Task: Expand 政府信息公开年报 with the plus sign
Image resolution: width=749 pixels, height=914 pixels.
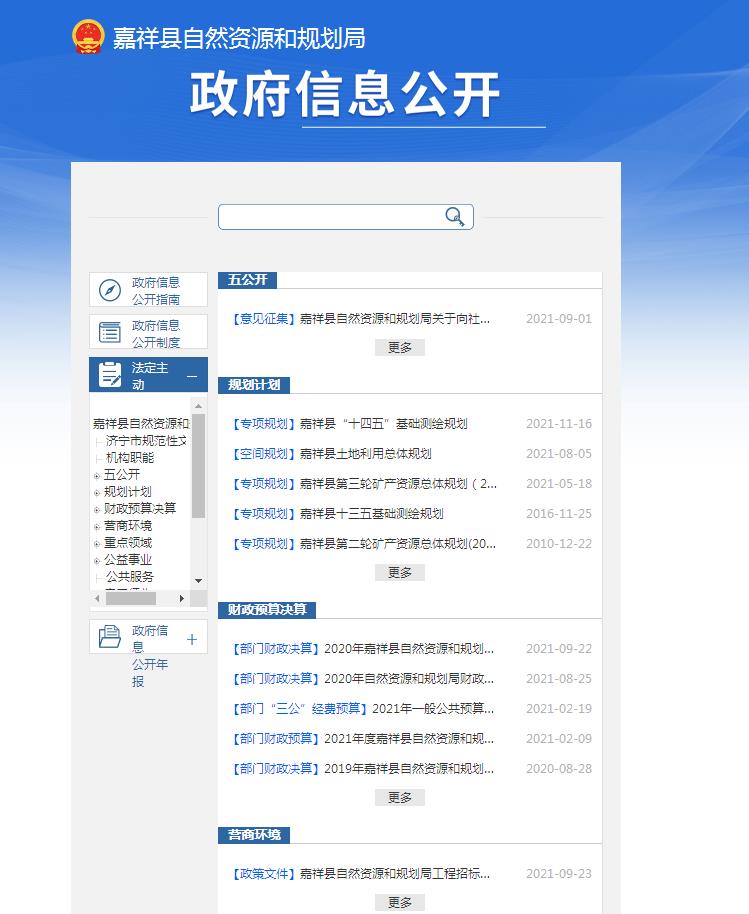Action: (x=192, y=639)
